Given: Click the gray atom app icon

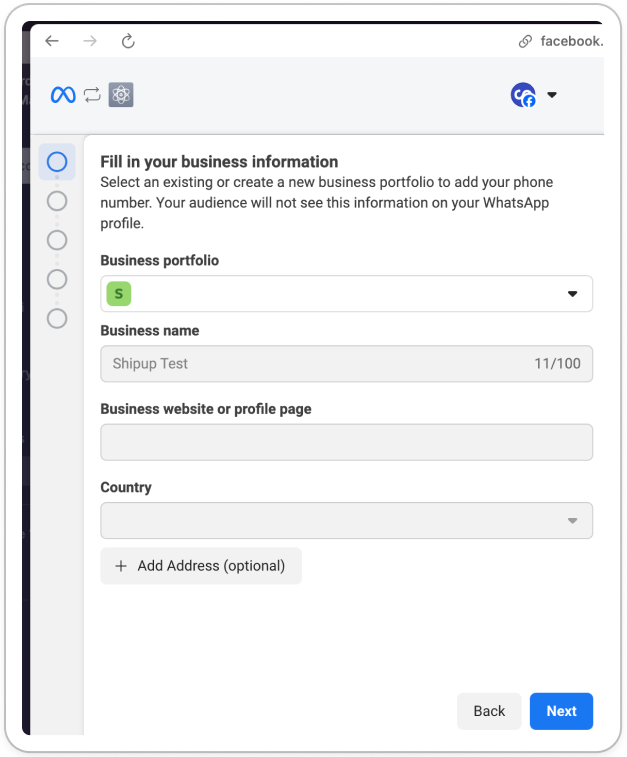Looking at the screenshot, I should 121,95.
